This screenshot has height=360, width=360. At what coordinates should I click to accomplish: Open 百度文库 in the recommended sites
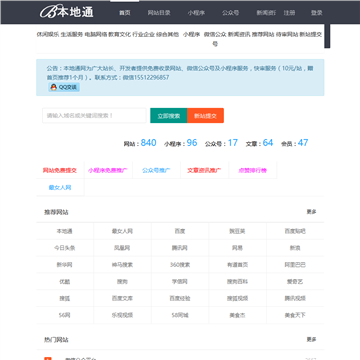122,298
